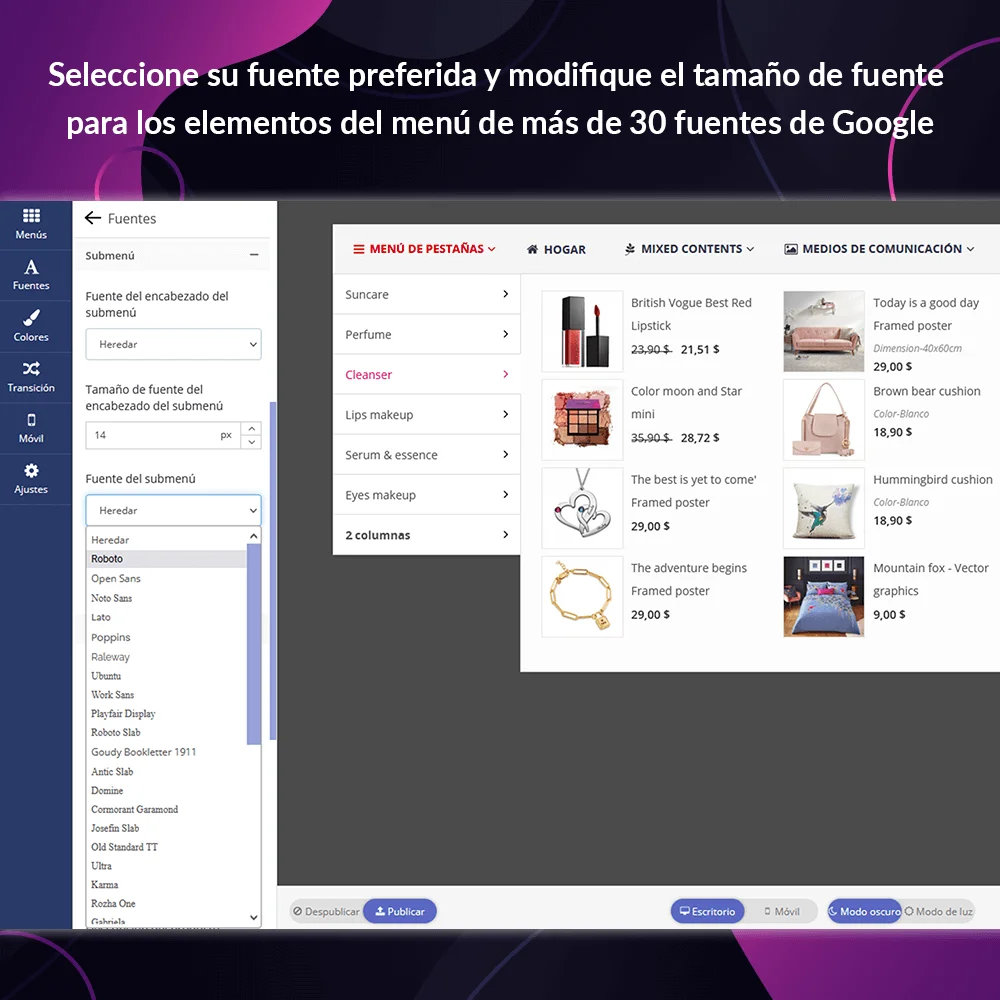Choose Poppins from the font list

coord(110,637)
